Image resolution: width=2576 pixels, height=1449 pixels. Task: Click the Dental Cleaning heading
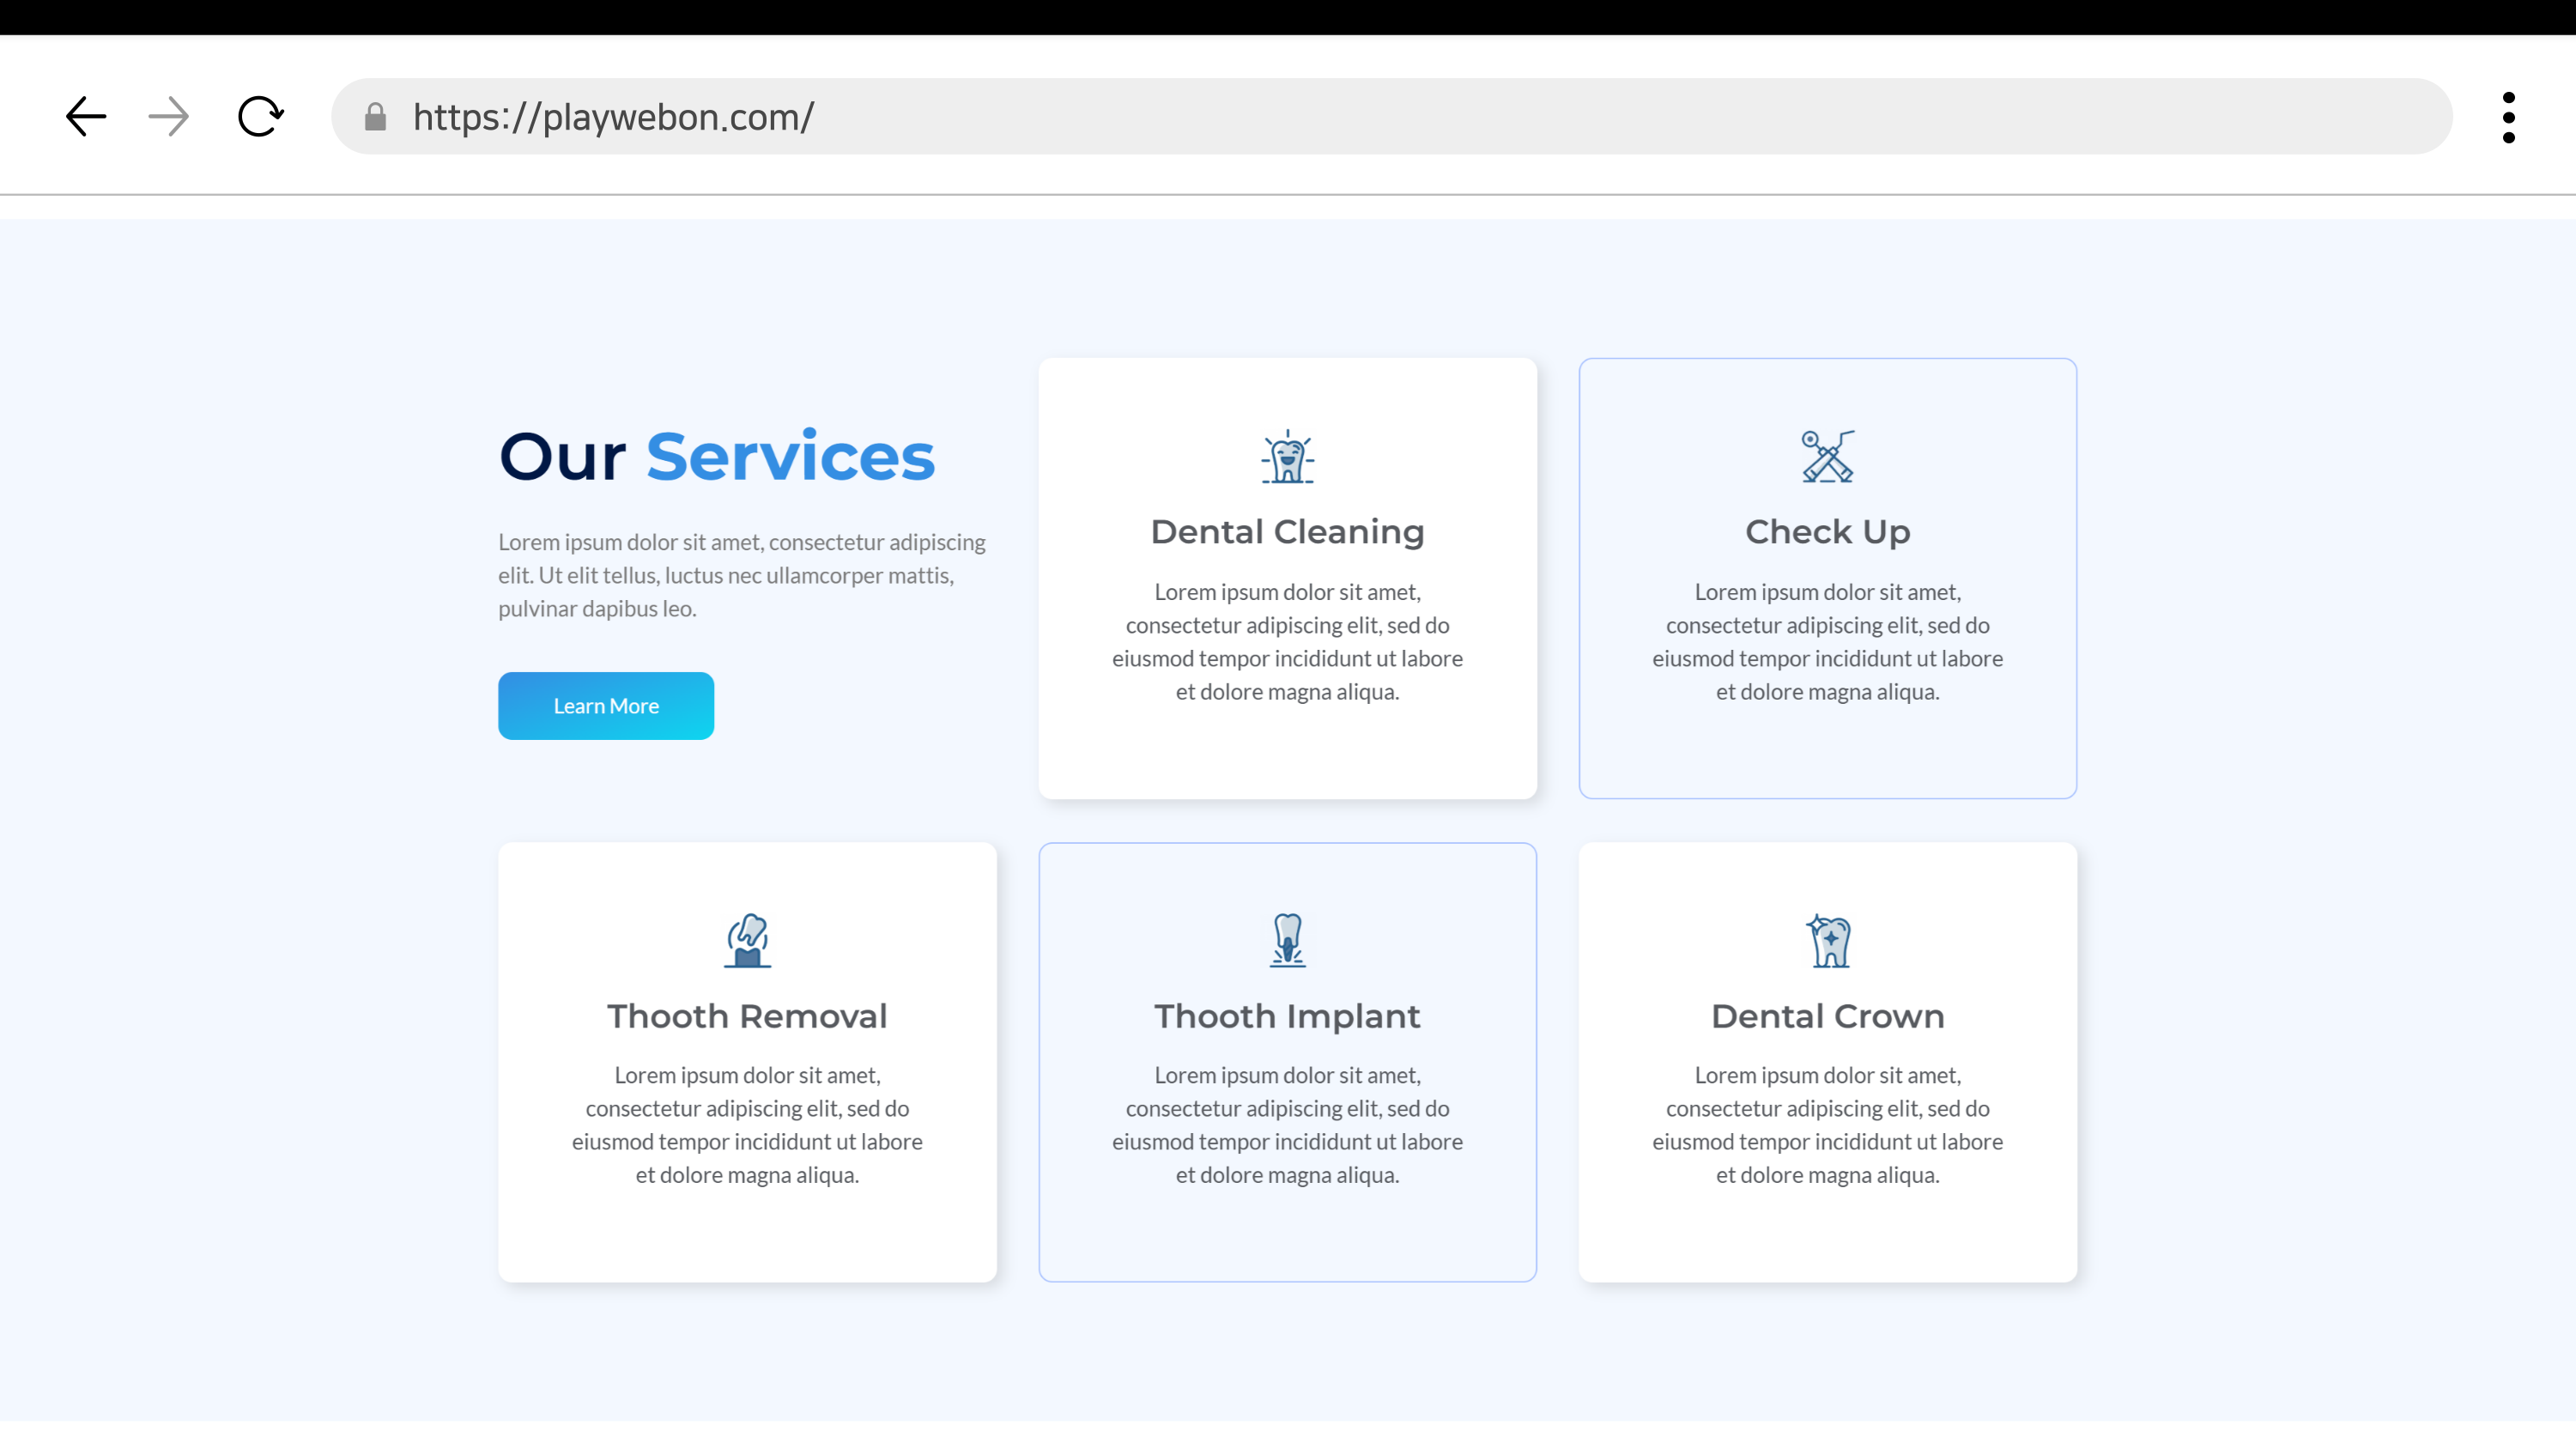(1287, 532)
